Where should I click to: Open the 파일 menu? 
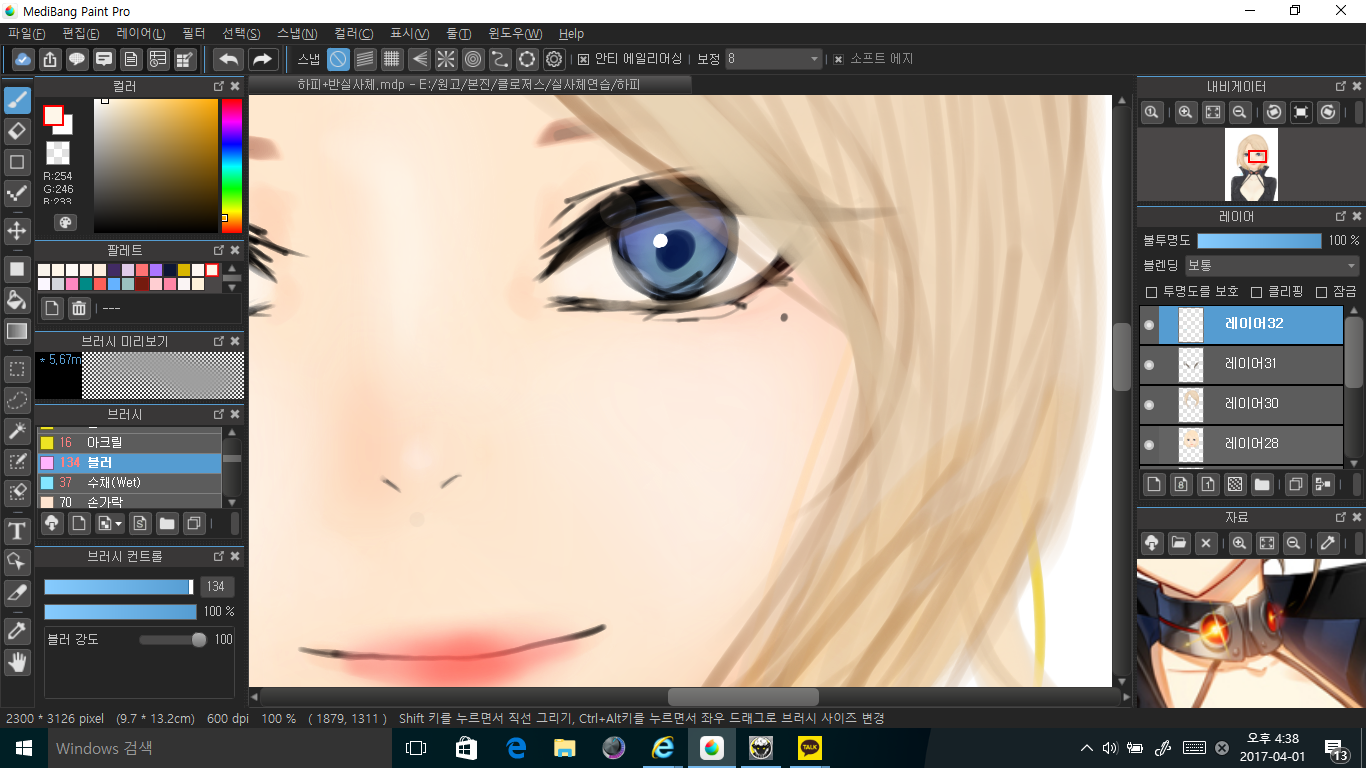26,34
